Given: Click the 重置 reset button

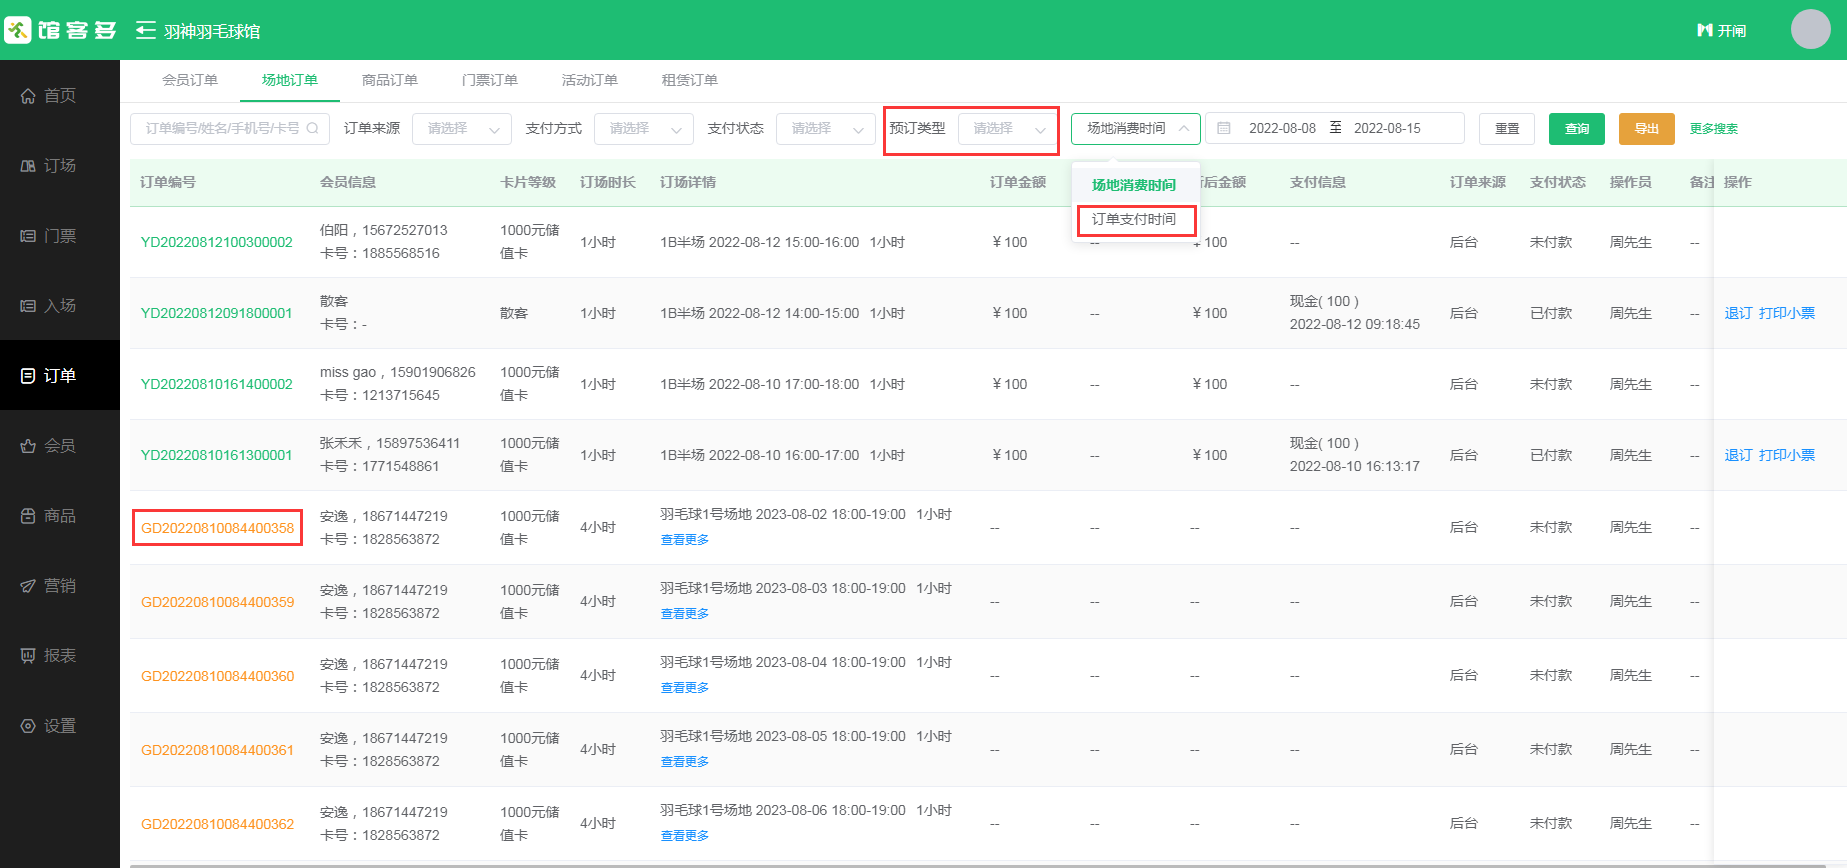Looking at the screenshot, I should click(x=1507, y=128).
